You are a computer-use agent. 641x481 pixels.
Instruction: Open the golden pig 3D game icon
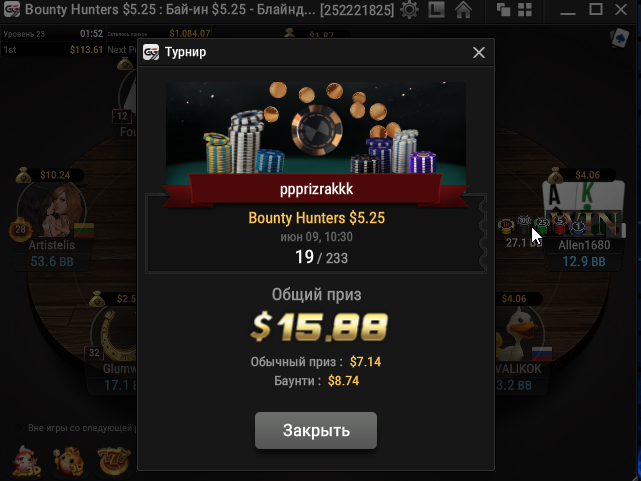69,461
